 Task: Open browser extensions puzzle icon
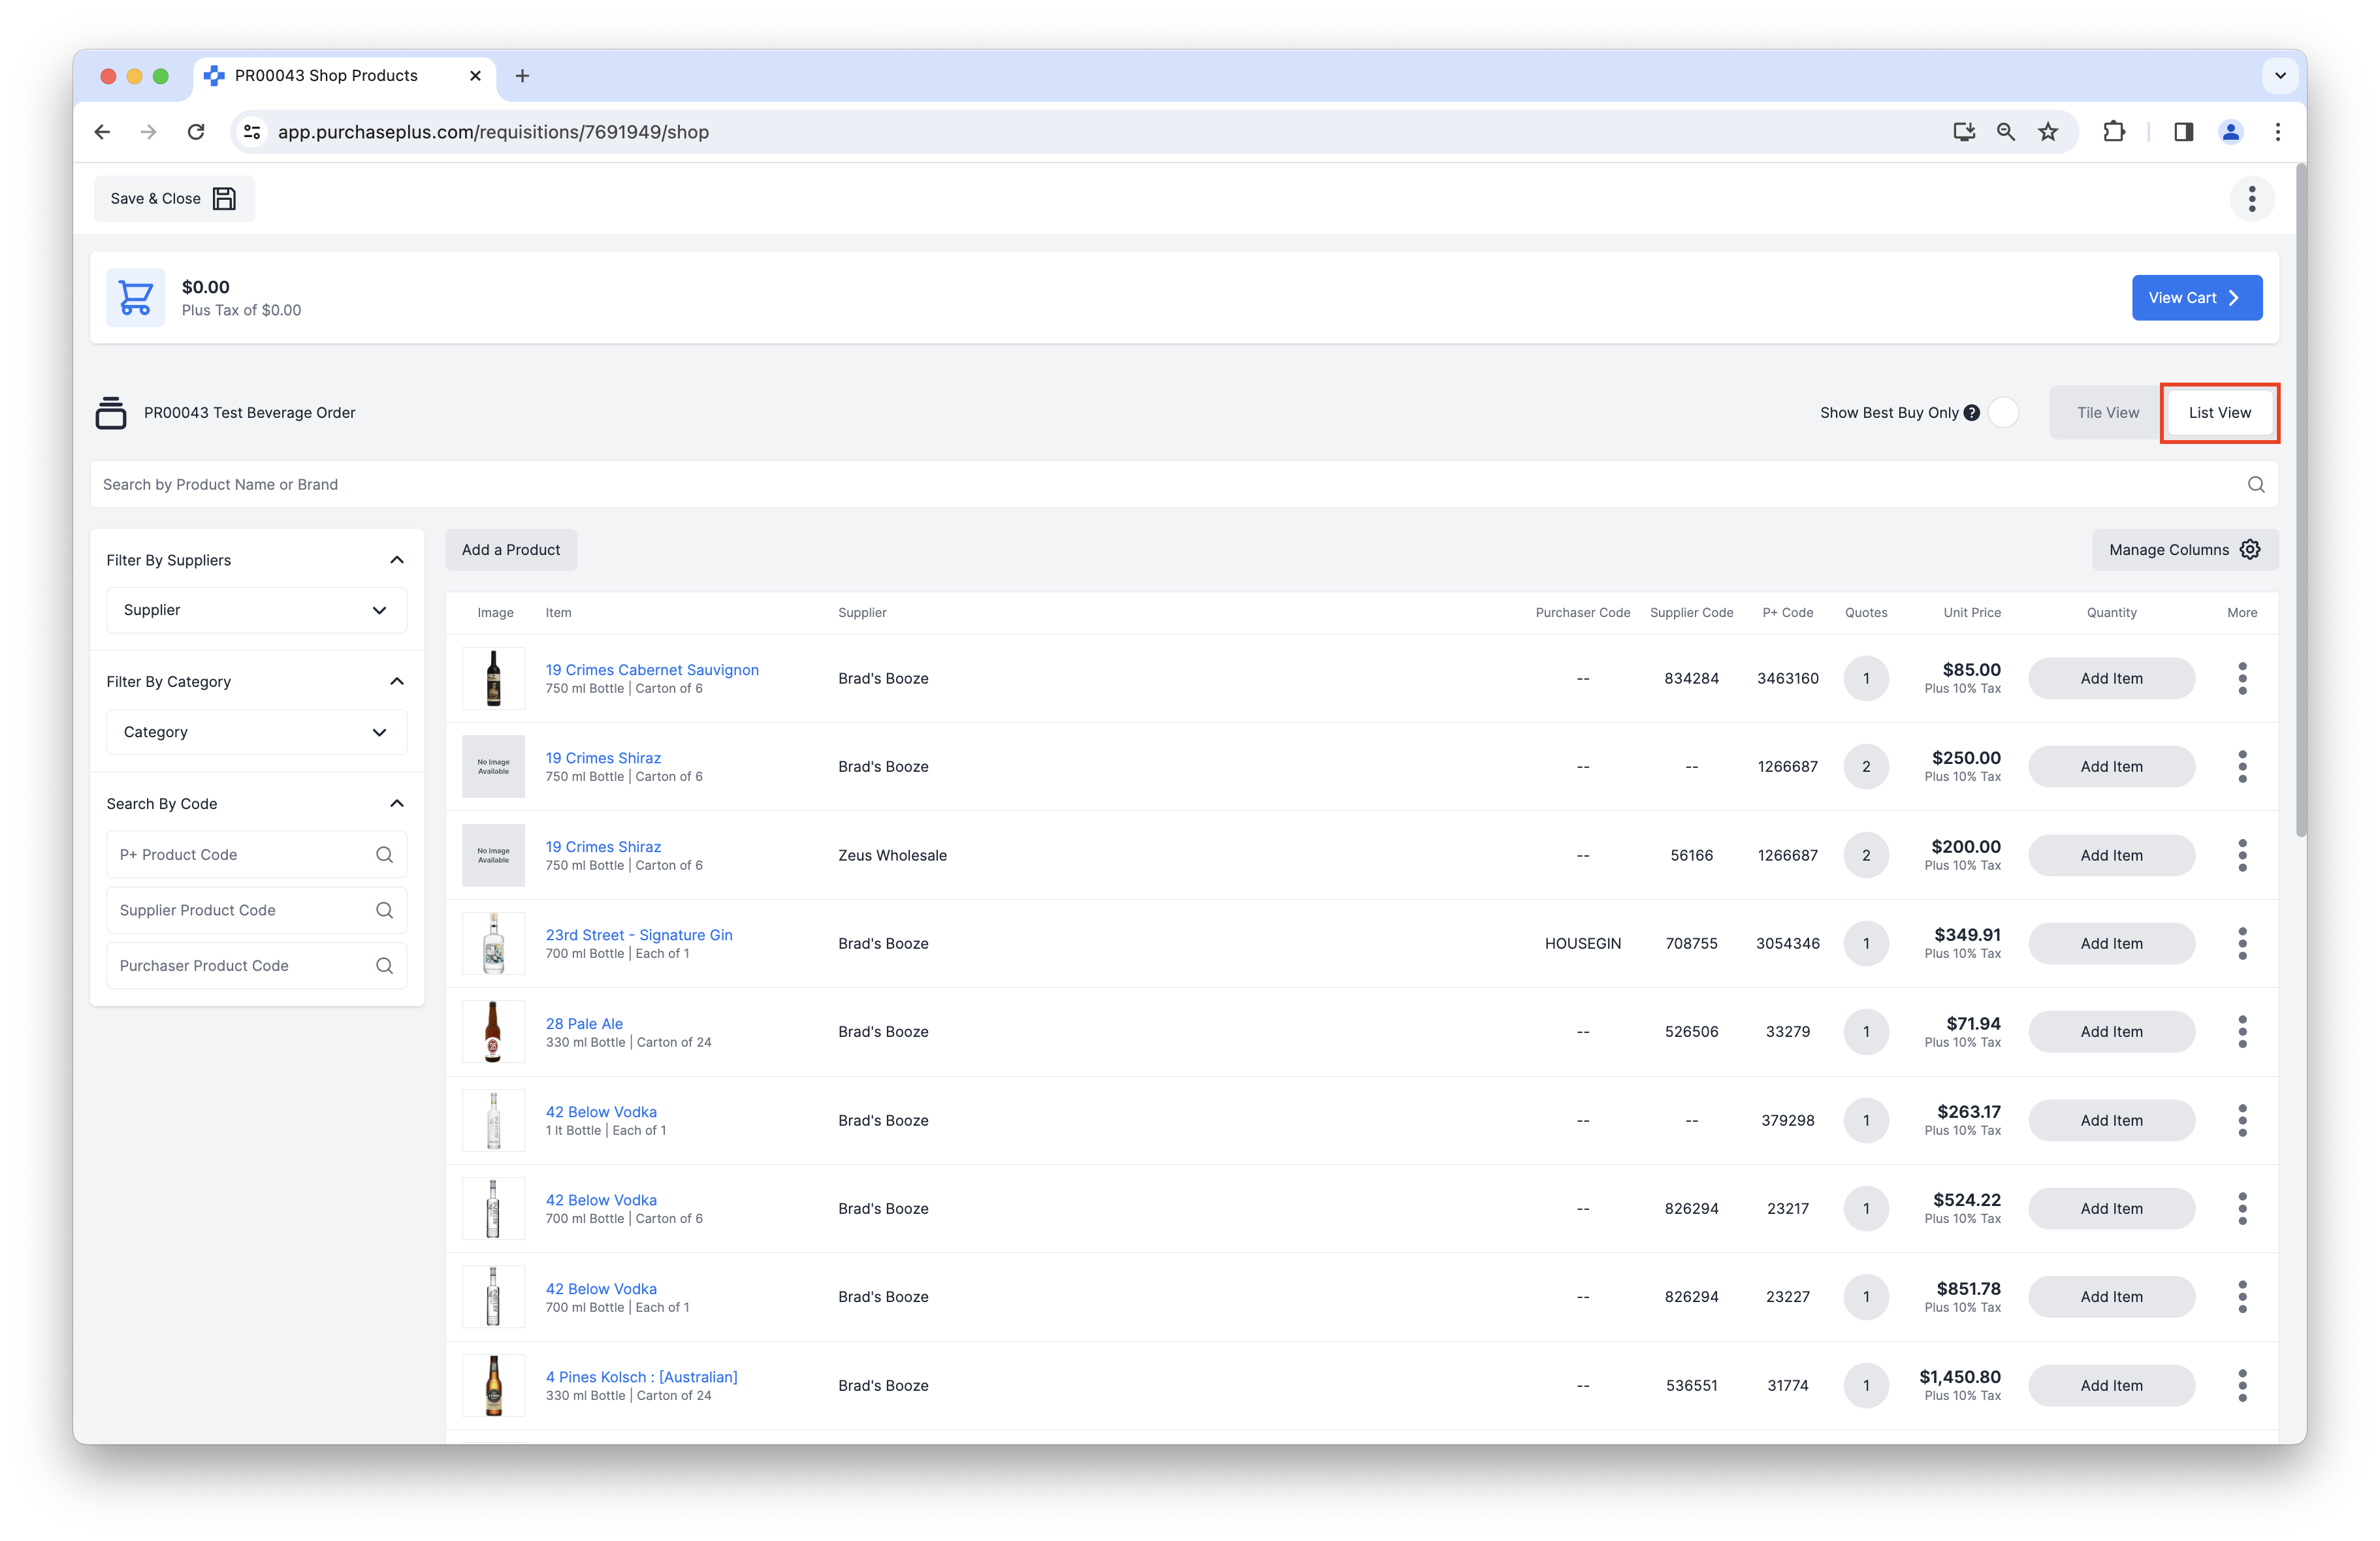[2113, 132]
